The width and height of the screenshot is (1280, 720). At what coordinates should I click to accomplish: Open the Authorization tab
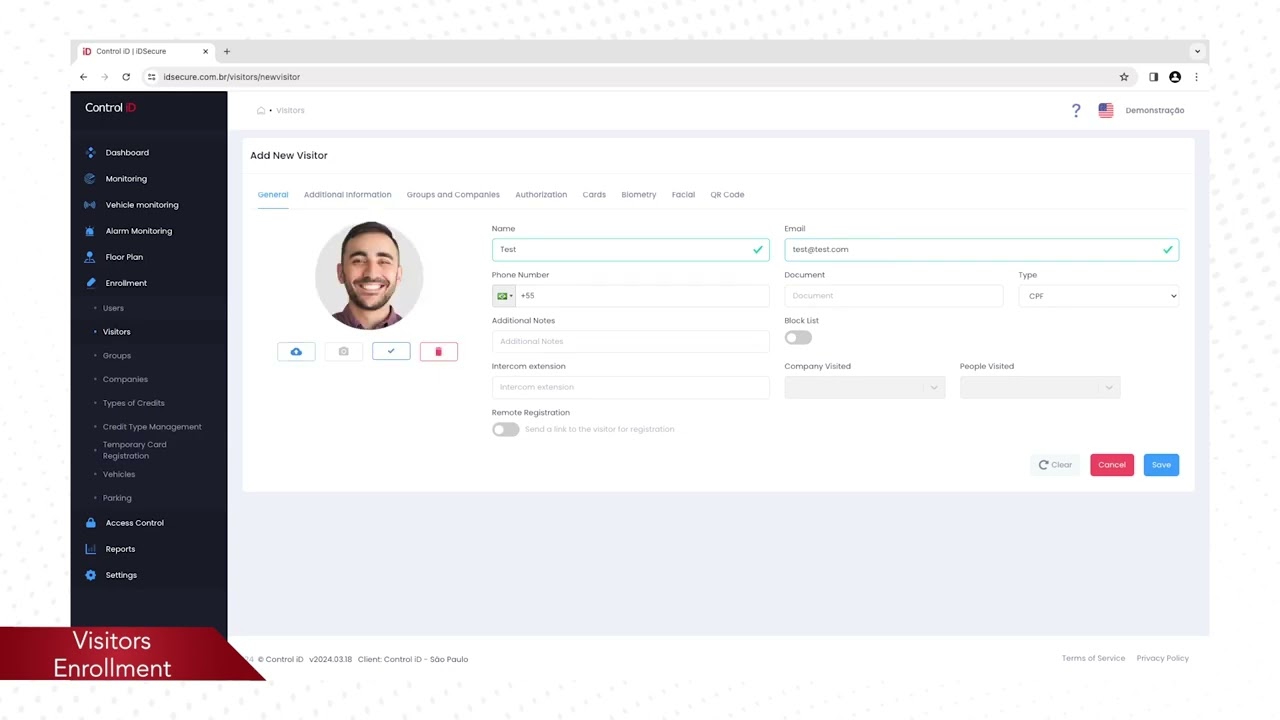click(x=541, y=195)
